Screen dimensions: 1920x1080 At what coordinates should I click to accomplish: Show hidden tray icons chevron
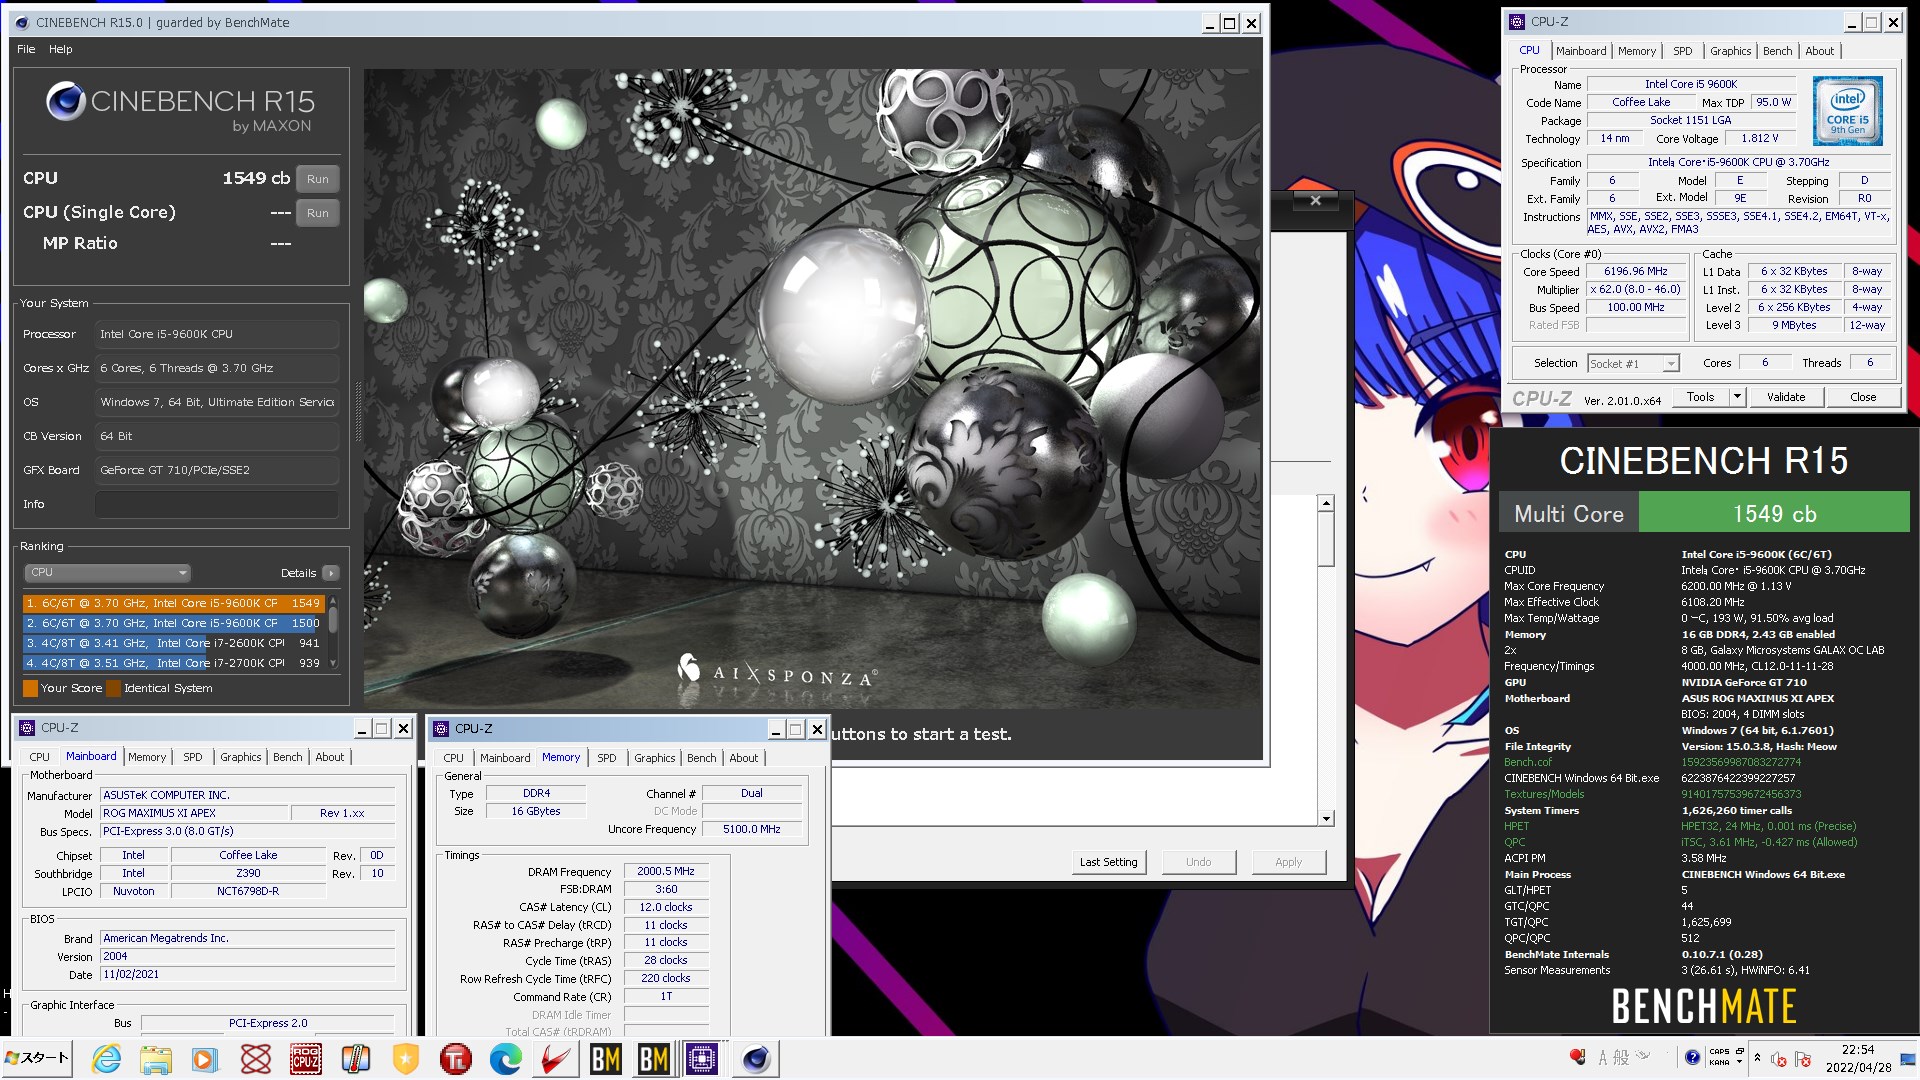[1757, 1058]
